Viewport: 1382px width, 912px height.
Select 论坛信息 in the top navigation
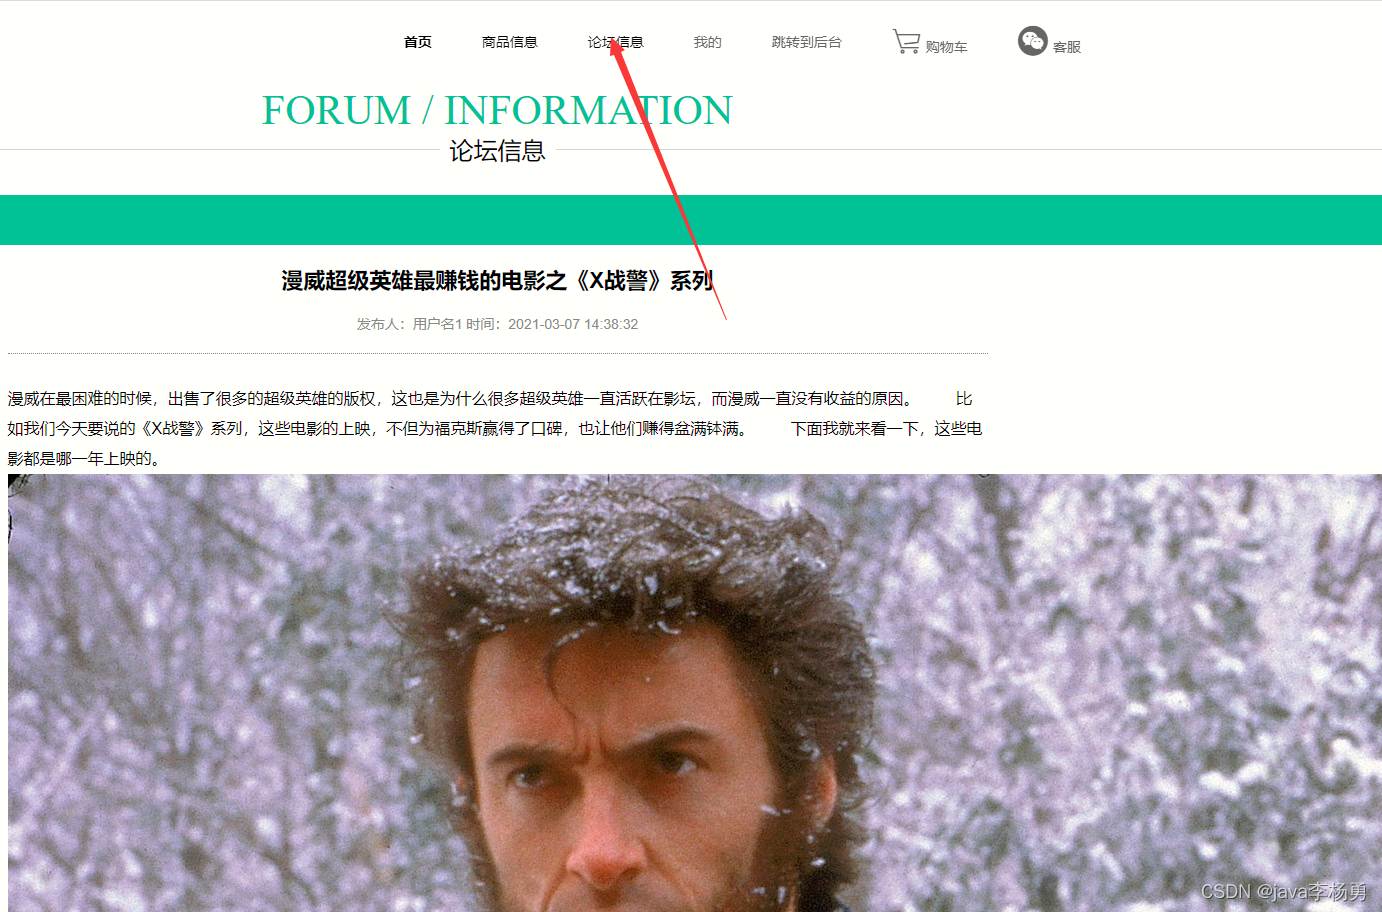[x=616, y=42]
